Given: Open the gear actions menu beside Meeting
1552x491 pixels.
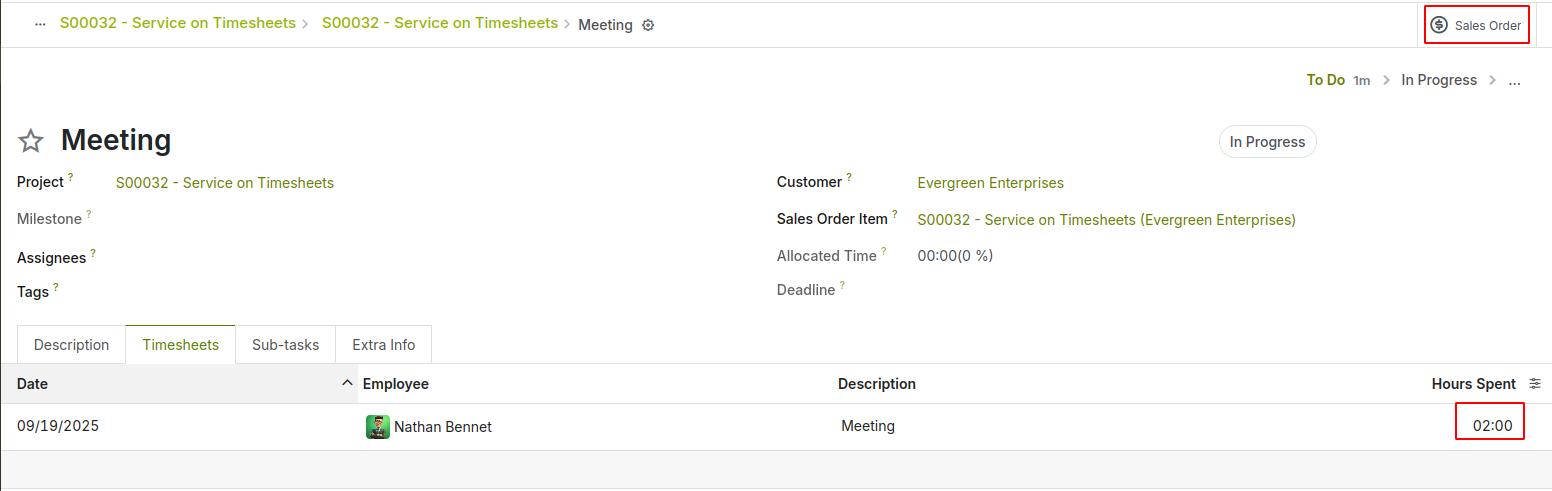Looking at the screenshot, I should pos(648,25).
